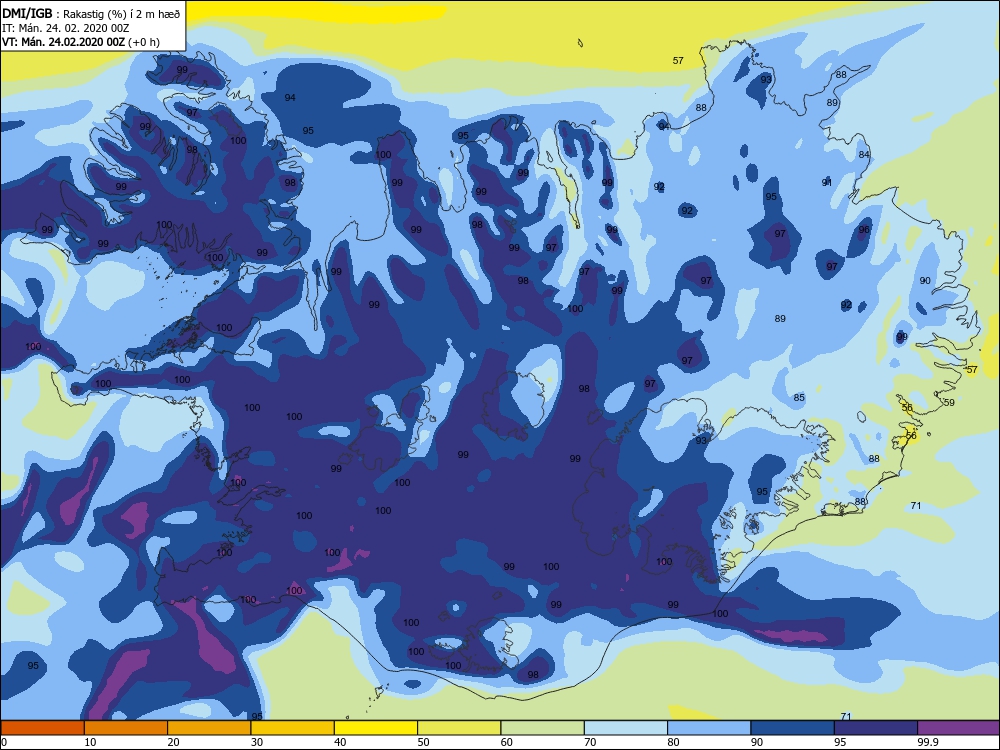
Task: Click the humidity value '85' on the map
Action: tap(799, 397)
